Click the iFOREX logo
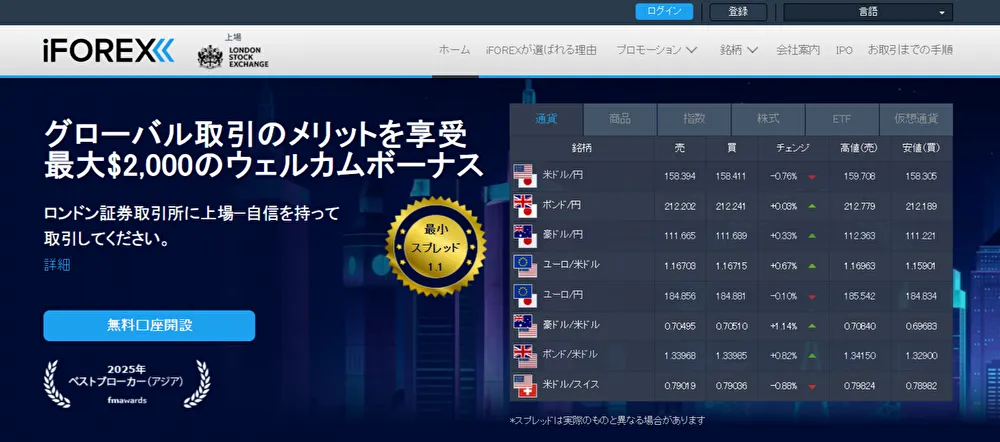 (109, 50)
